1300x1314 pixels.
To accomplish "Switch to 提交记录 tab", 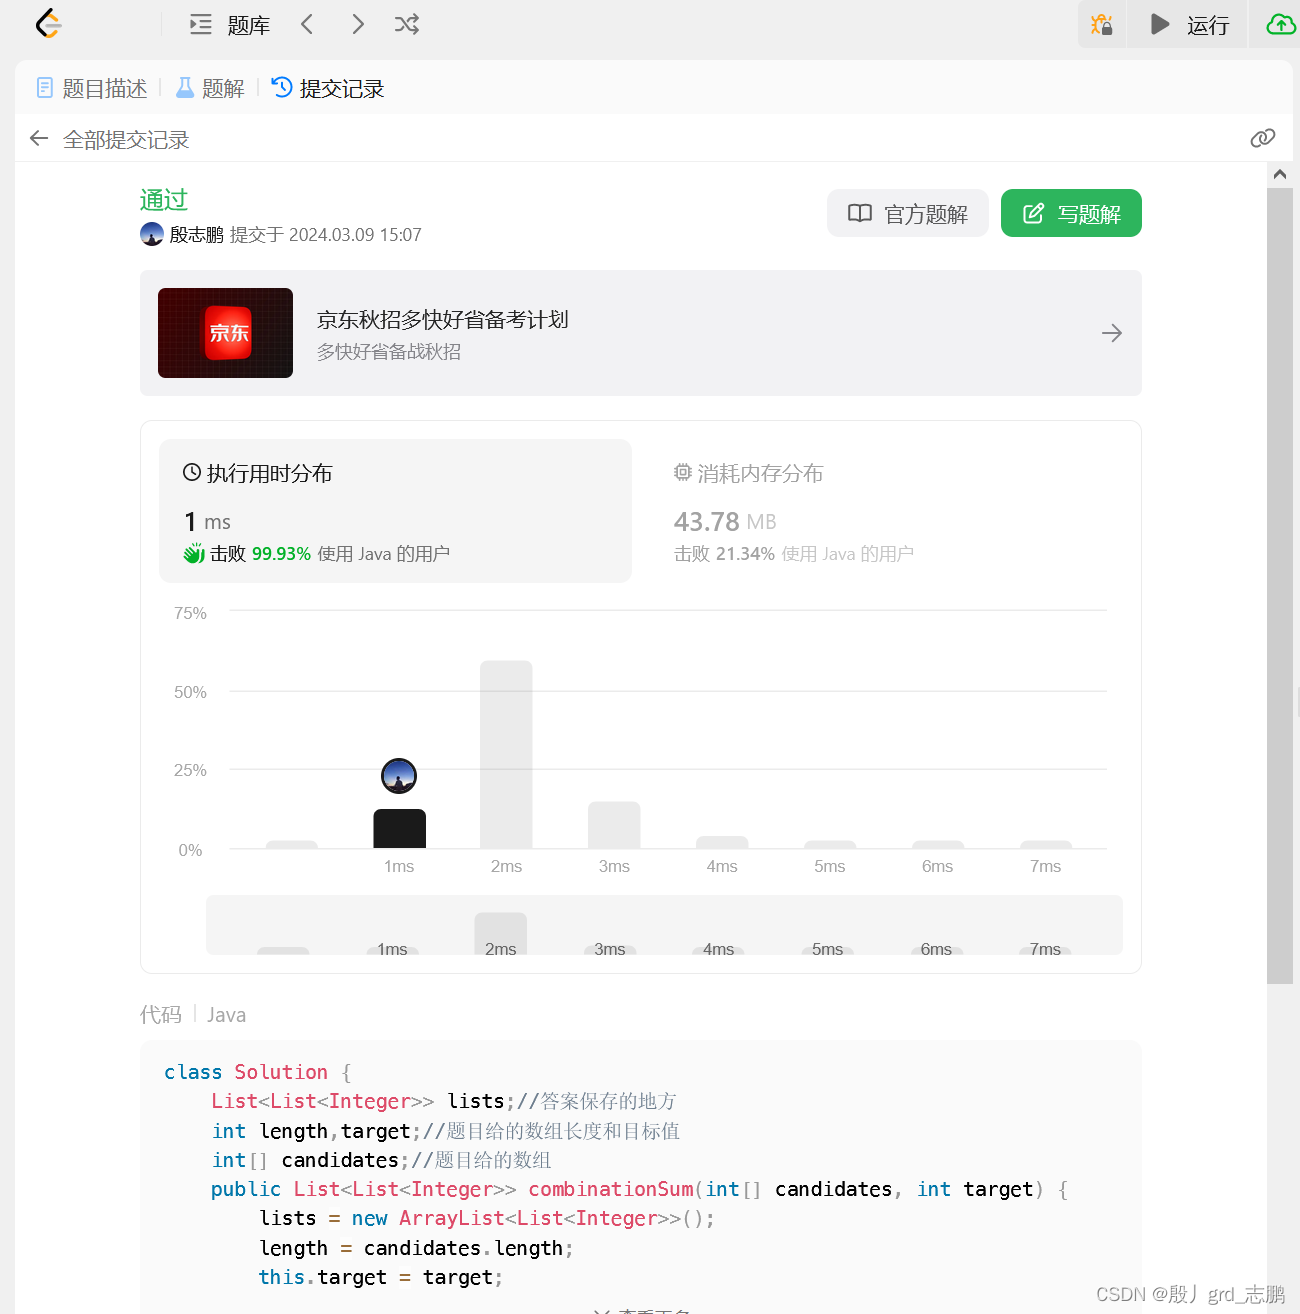I will point(328,88).
